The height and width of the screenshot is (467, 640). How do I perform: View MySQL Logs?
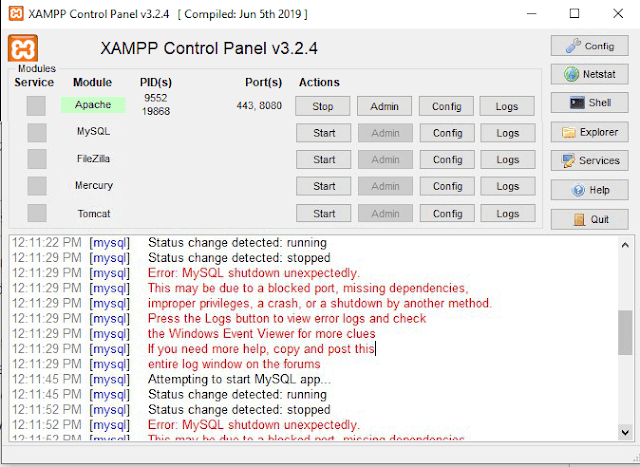pyautogui.click(x=508, y=133)
